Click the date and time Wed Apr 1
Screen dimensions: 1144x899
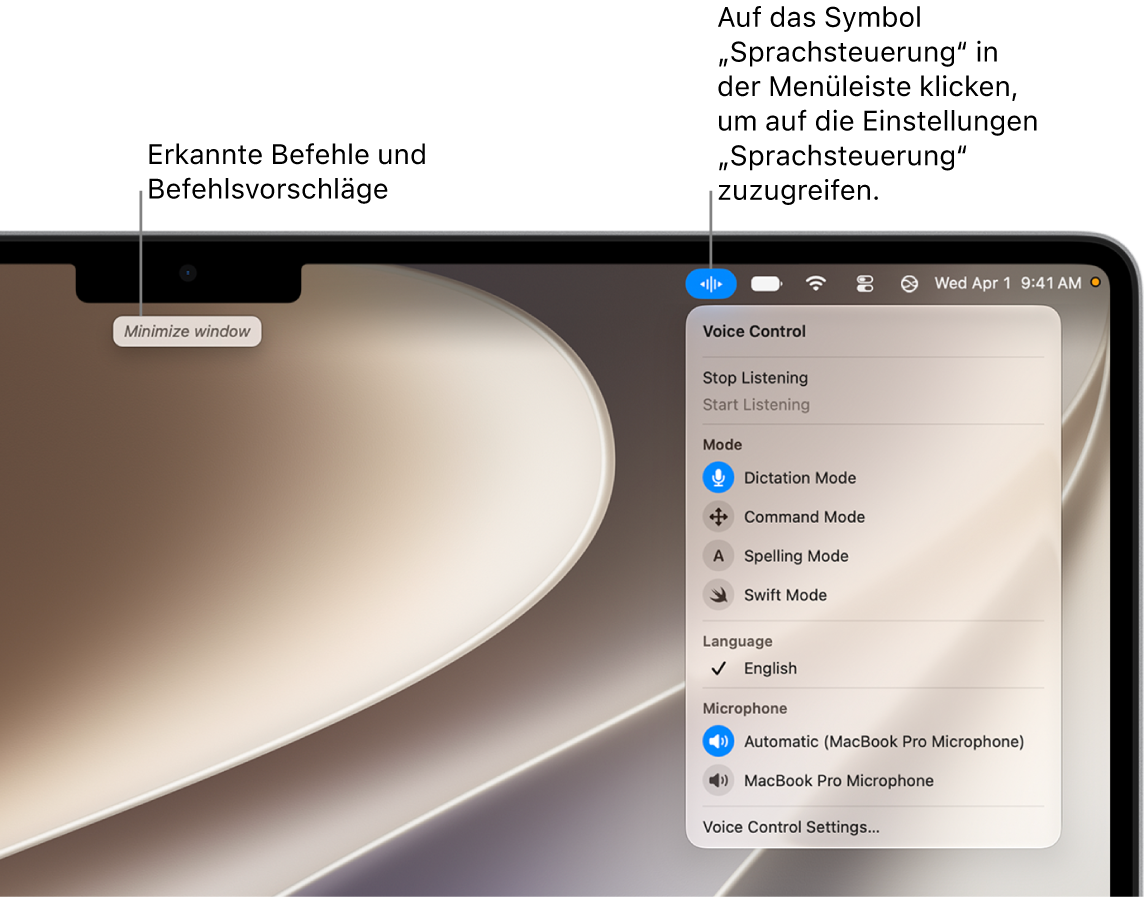1008,283
